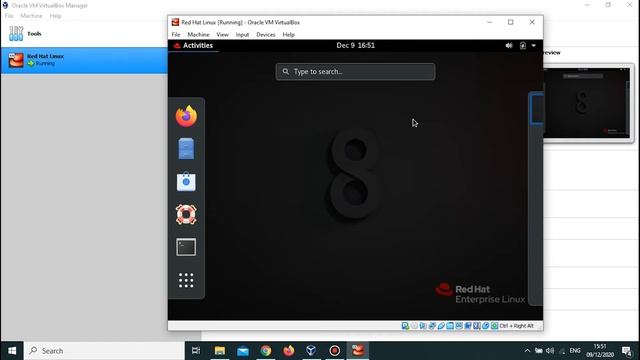Click the Type to search field
This screenshot has width=640, height=360.
point(356,71)
